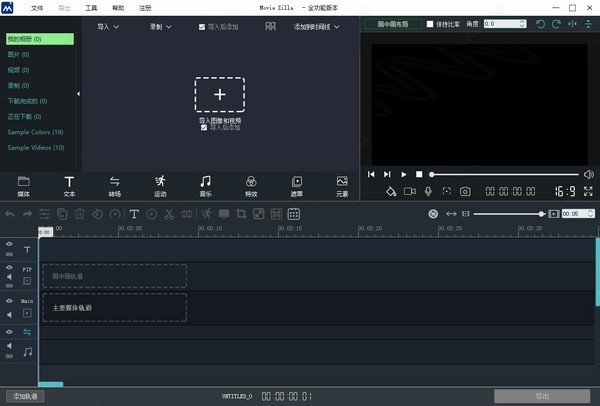
Task: Select Sample Colors (19) in the media list
Action: pyautogui.click(x=35, y=132)
